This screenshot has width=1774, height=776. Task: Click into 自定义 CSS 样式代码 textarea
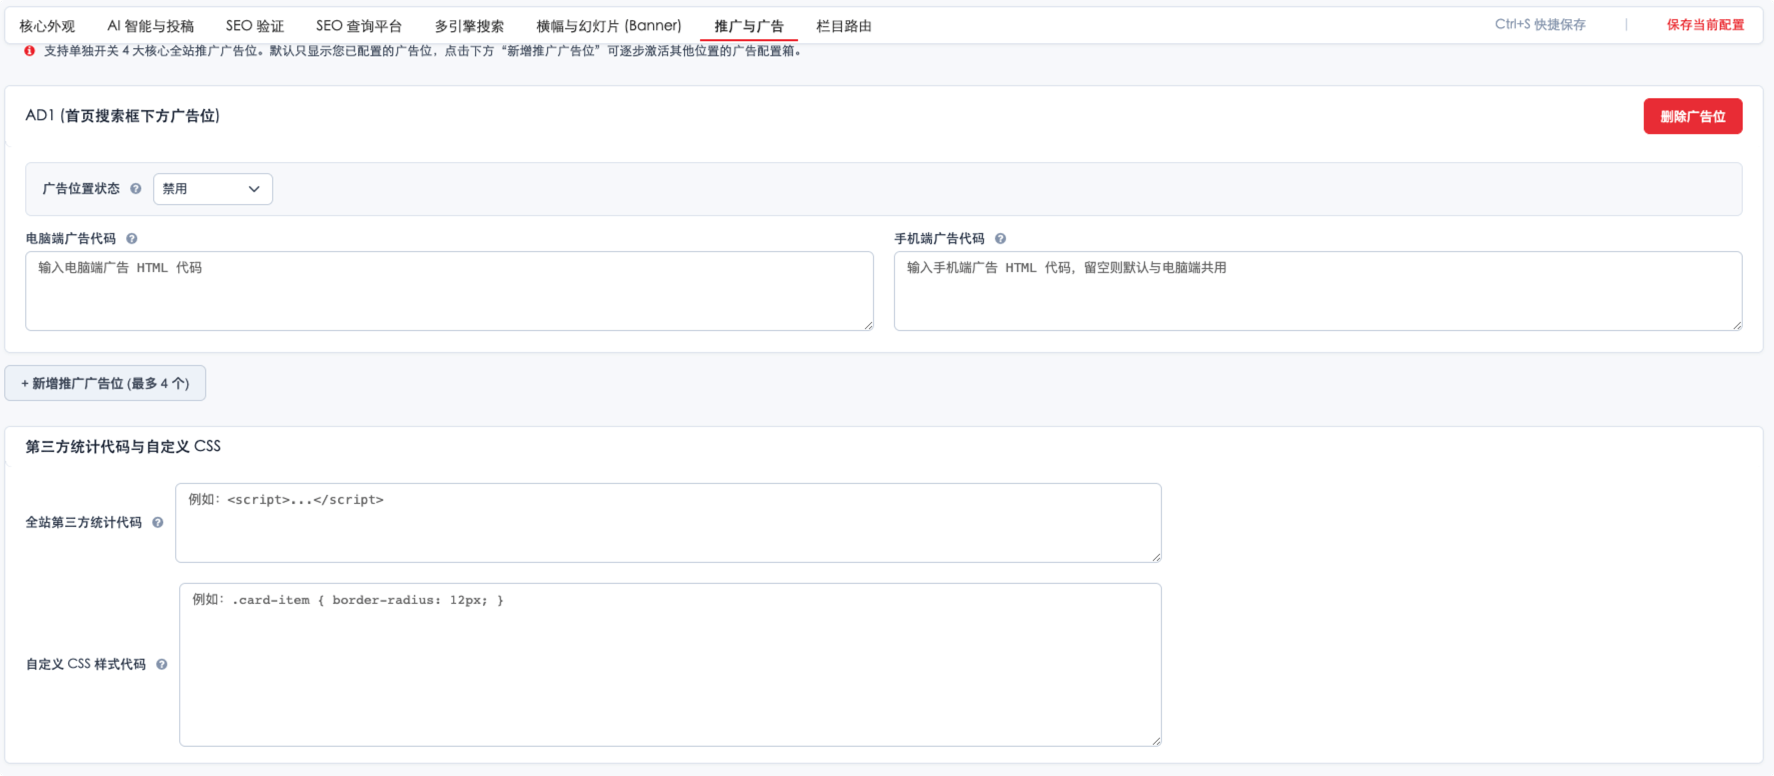point(670,665)
